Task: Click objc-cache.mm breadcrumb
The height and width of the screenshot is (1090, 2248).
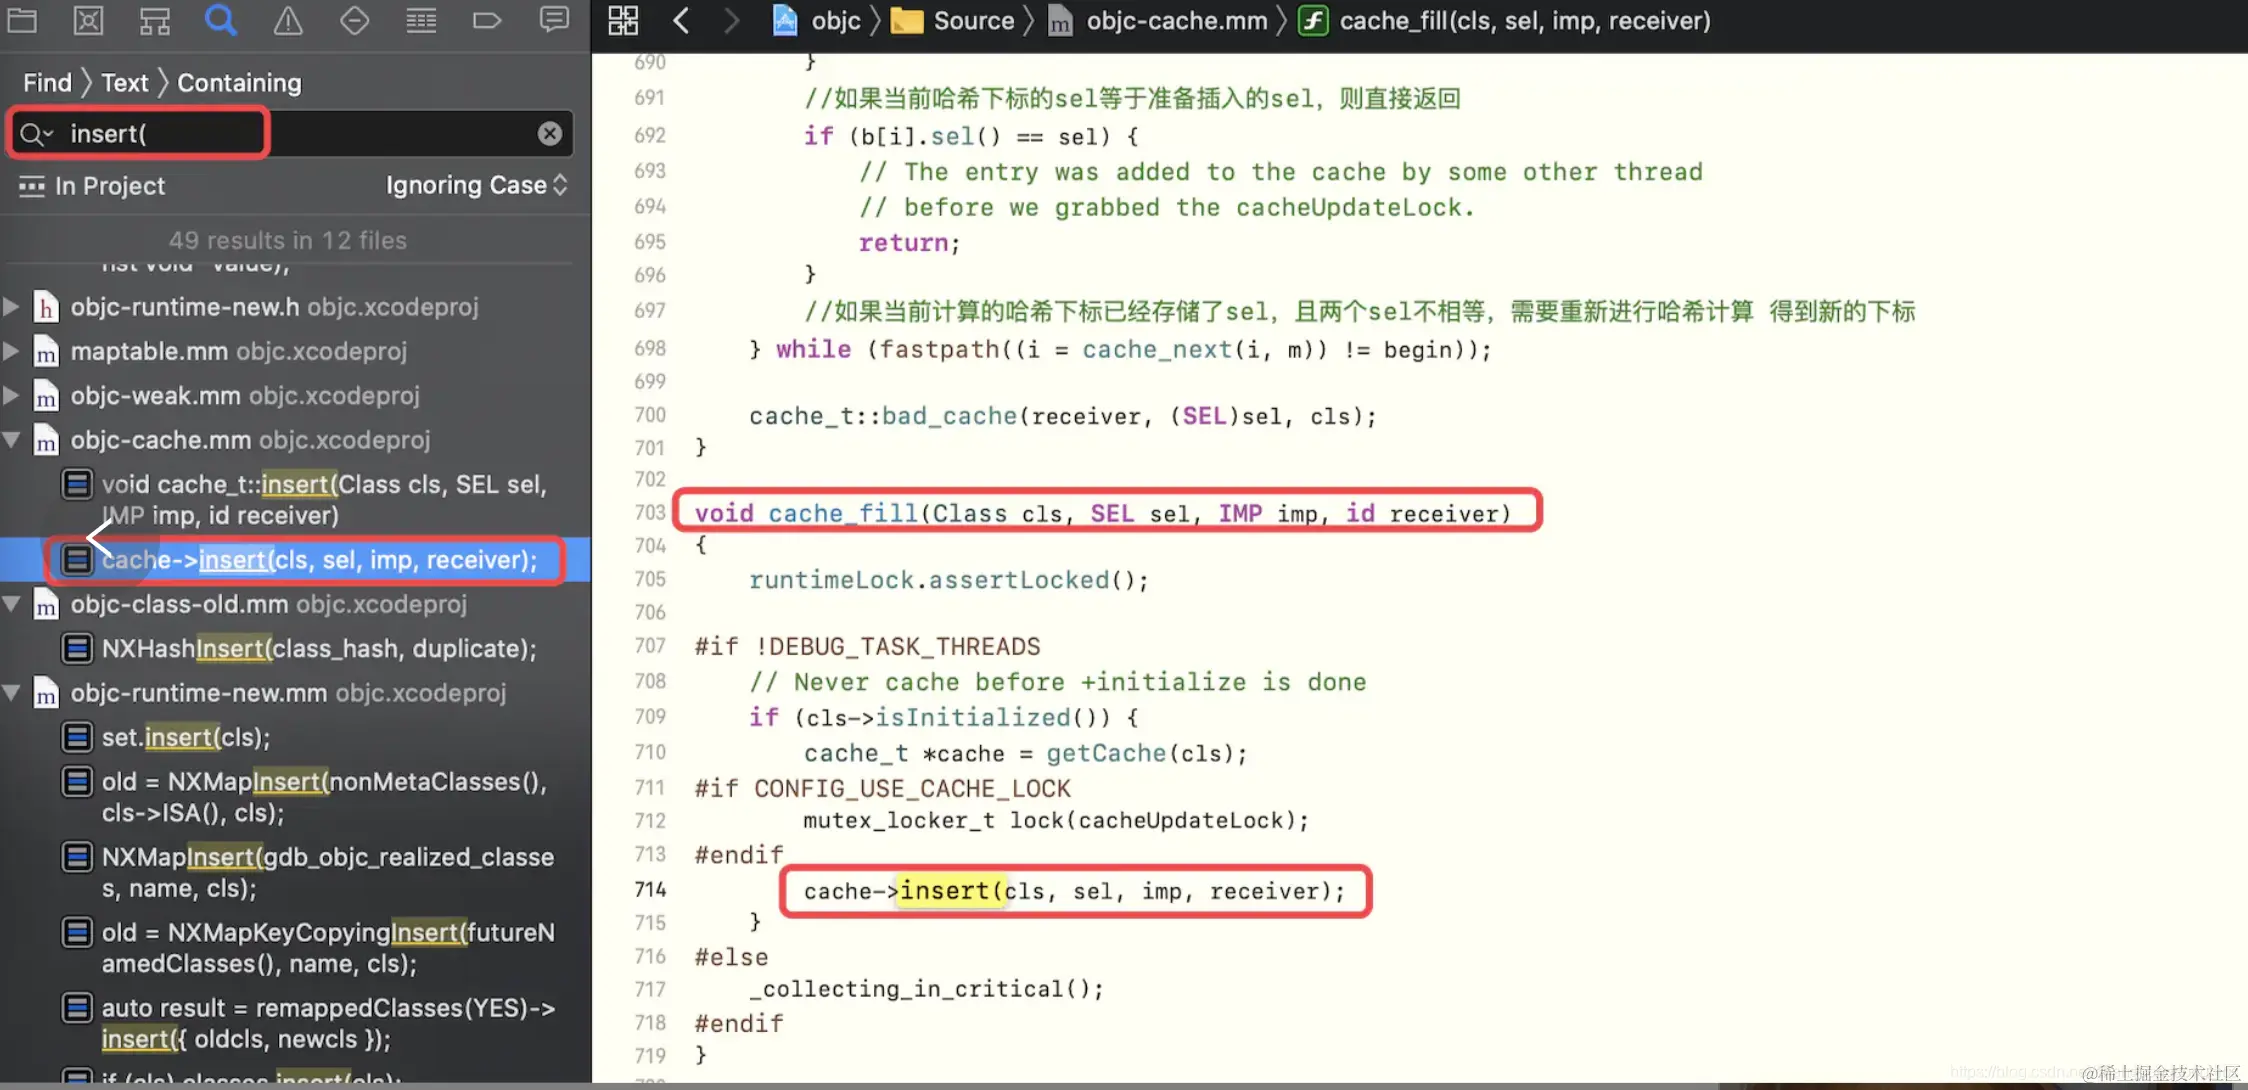Action: (x=1157, y=20)
